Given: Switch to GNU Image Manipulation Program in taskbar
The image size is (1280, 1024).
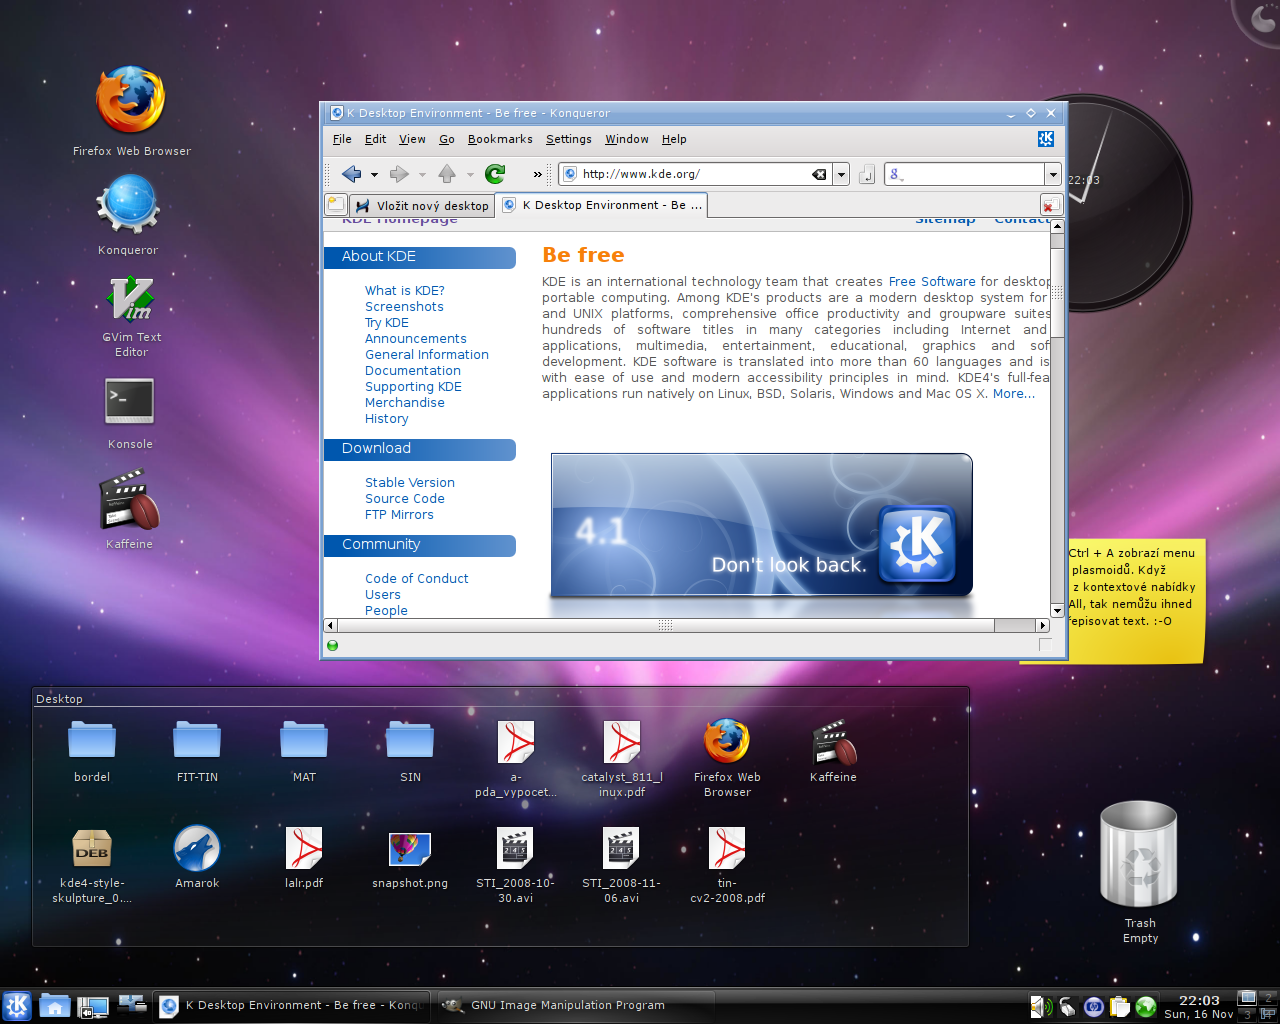Looking at the screenshot, I should 575,1006.
